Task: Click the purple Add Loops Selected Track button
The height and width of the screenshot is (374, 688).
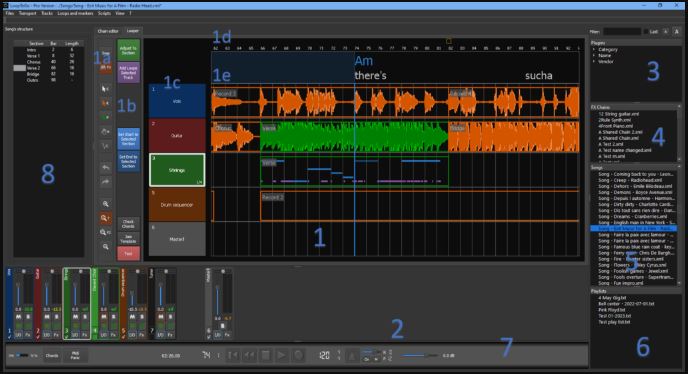Action: pos(128,73)
